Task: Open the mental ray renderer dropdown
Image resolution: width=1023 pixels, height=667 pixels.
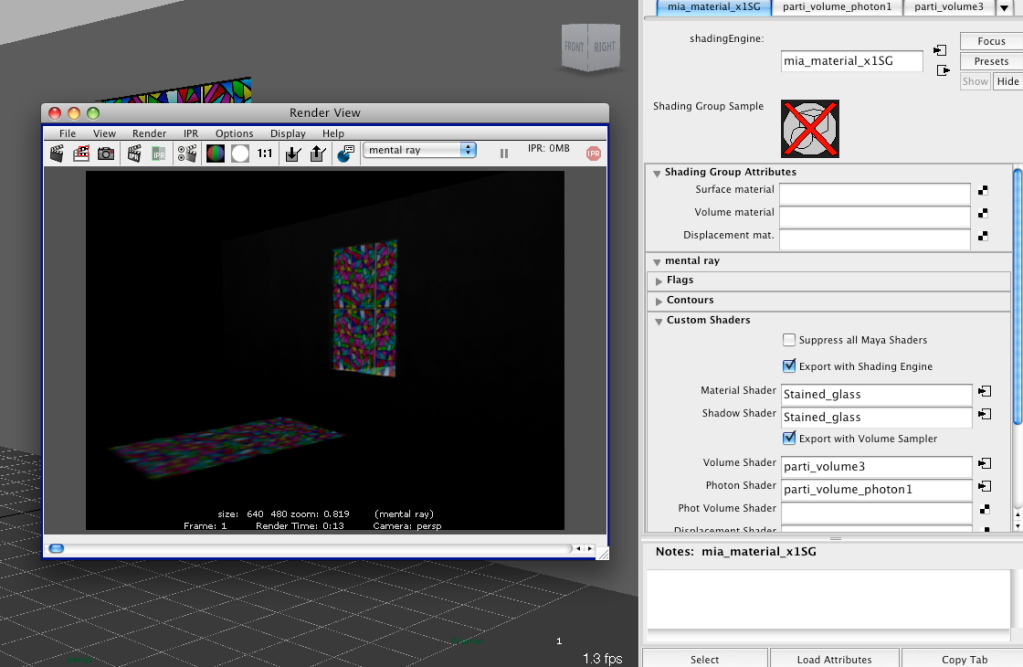Action: (x=419, y=150)
